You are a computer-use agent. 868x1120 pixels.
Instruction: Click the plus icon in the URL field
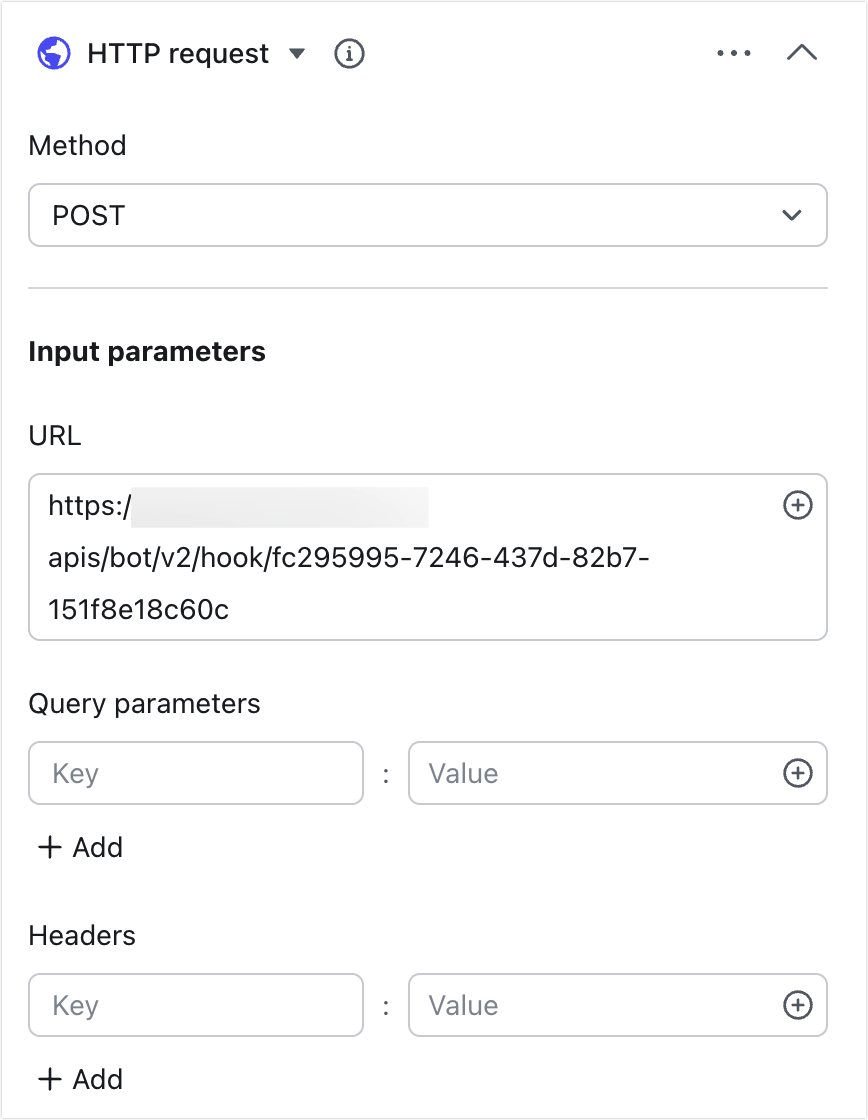[797, 506]
